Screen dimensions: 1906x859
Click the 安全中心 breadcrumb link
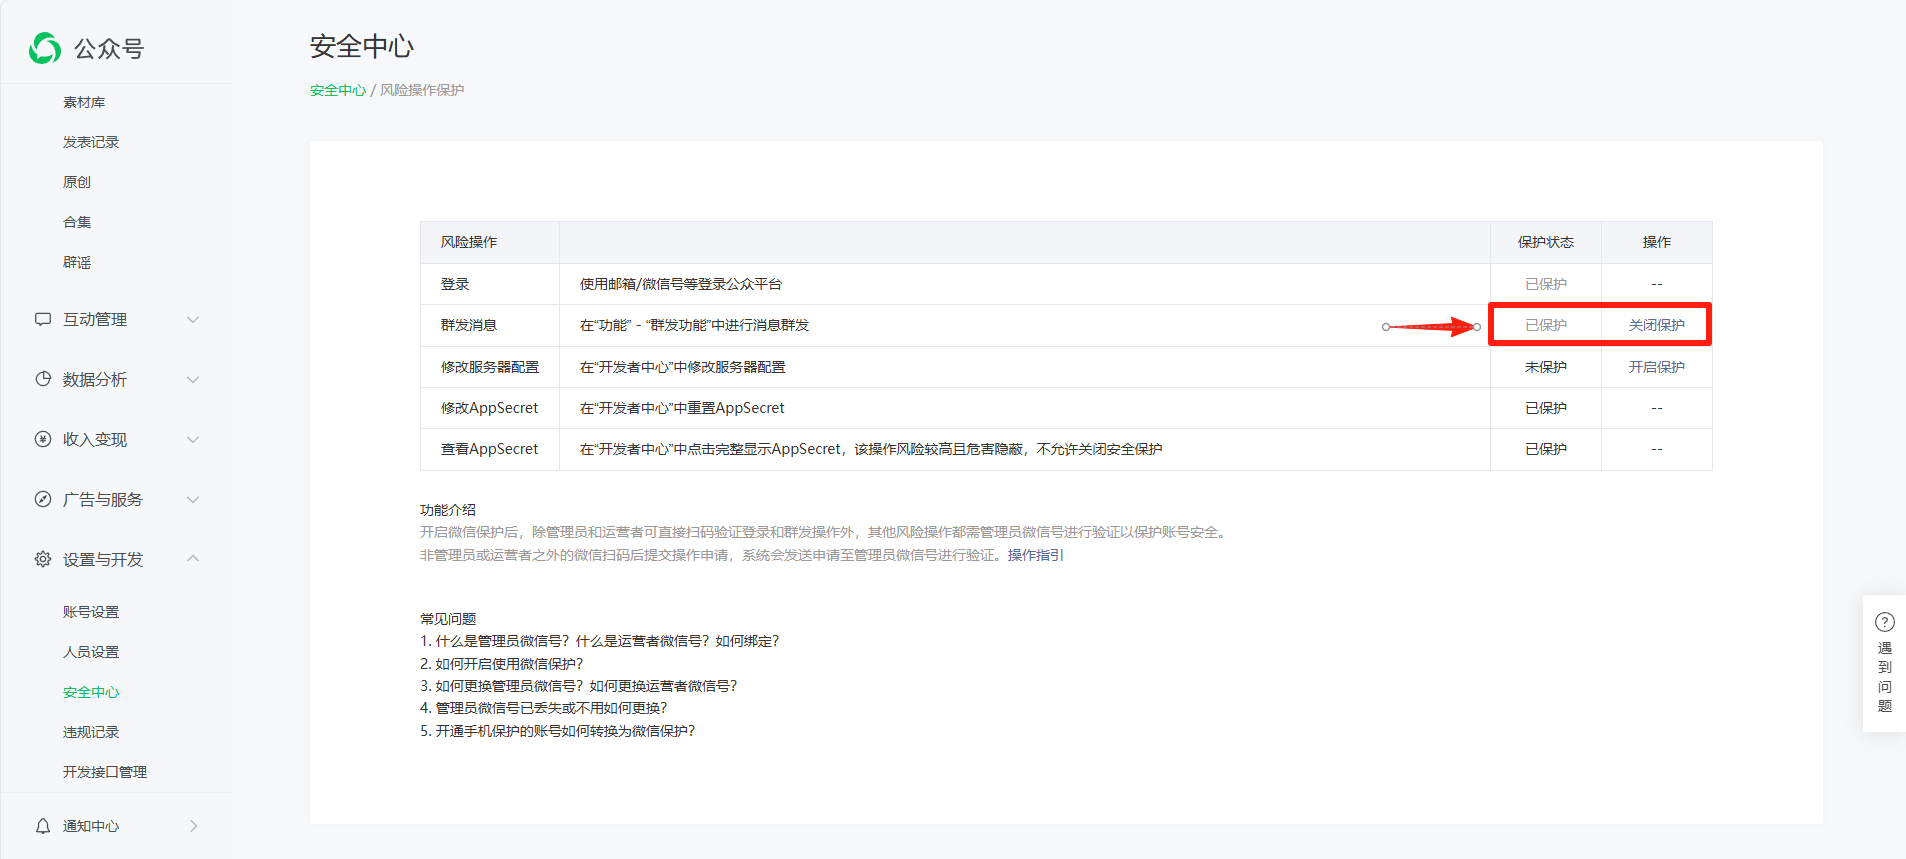tap(337, 90)
